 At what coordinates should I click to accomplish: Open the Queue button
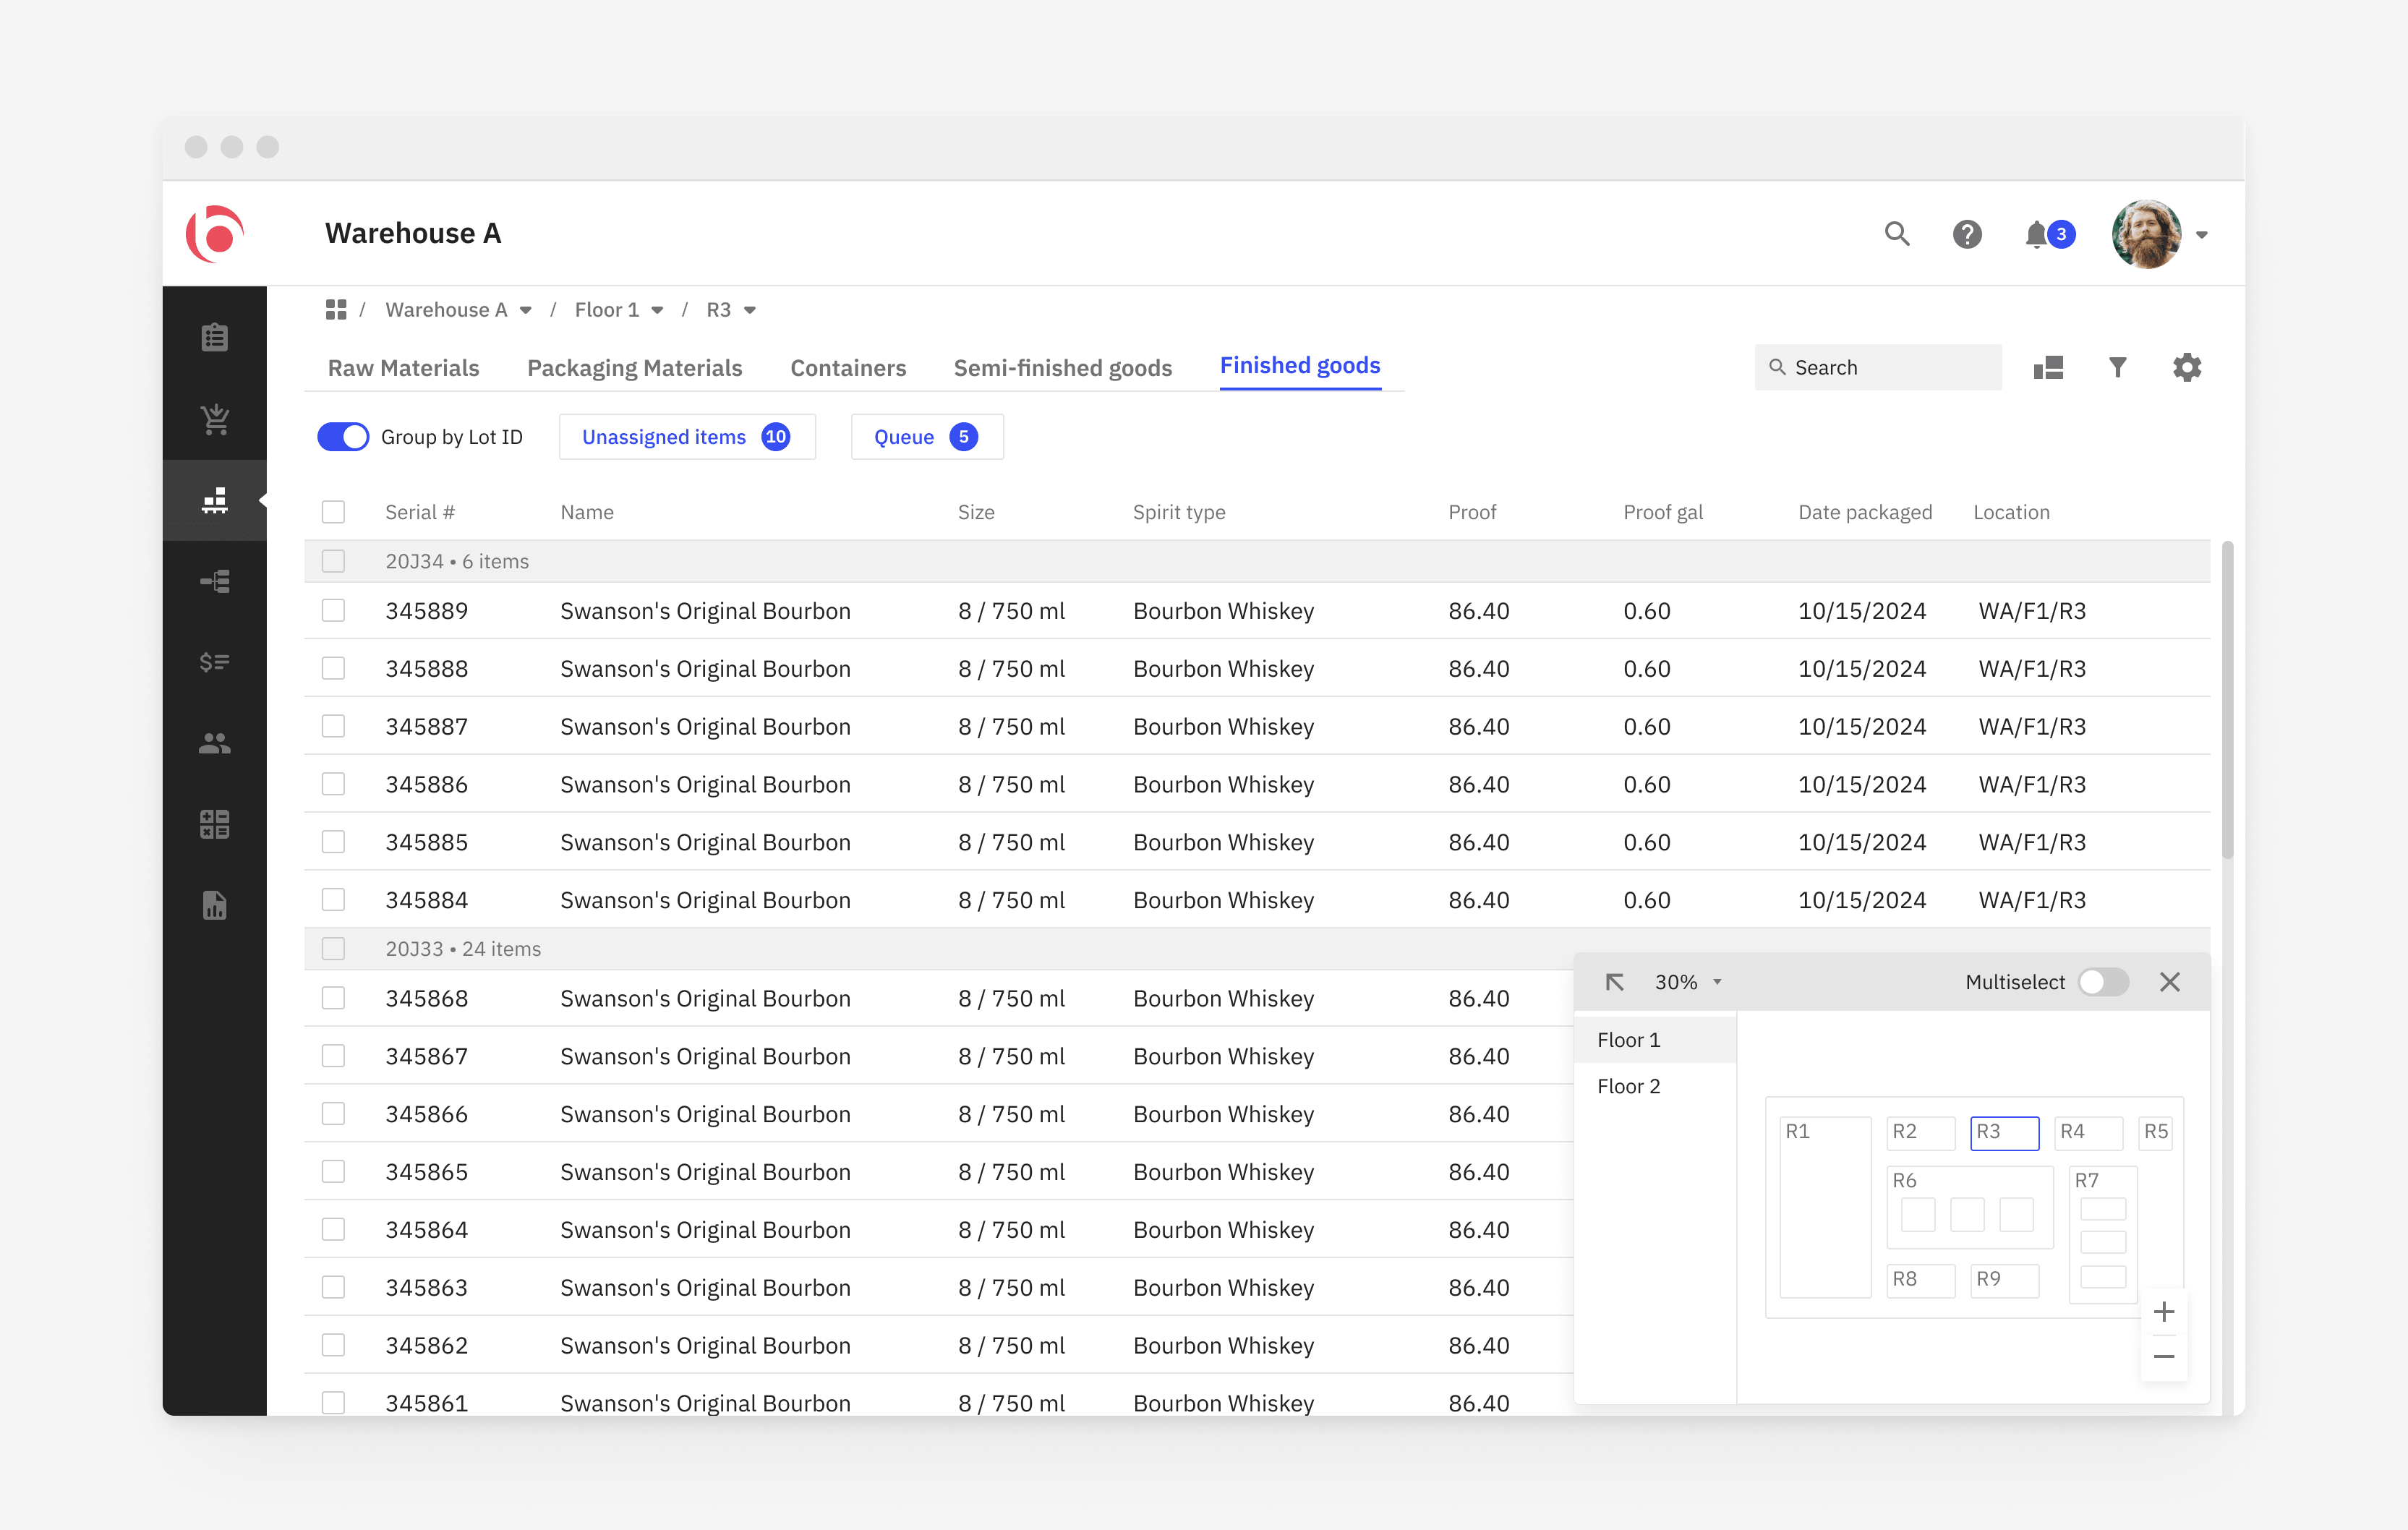click(x=927, y=437)
